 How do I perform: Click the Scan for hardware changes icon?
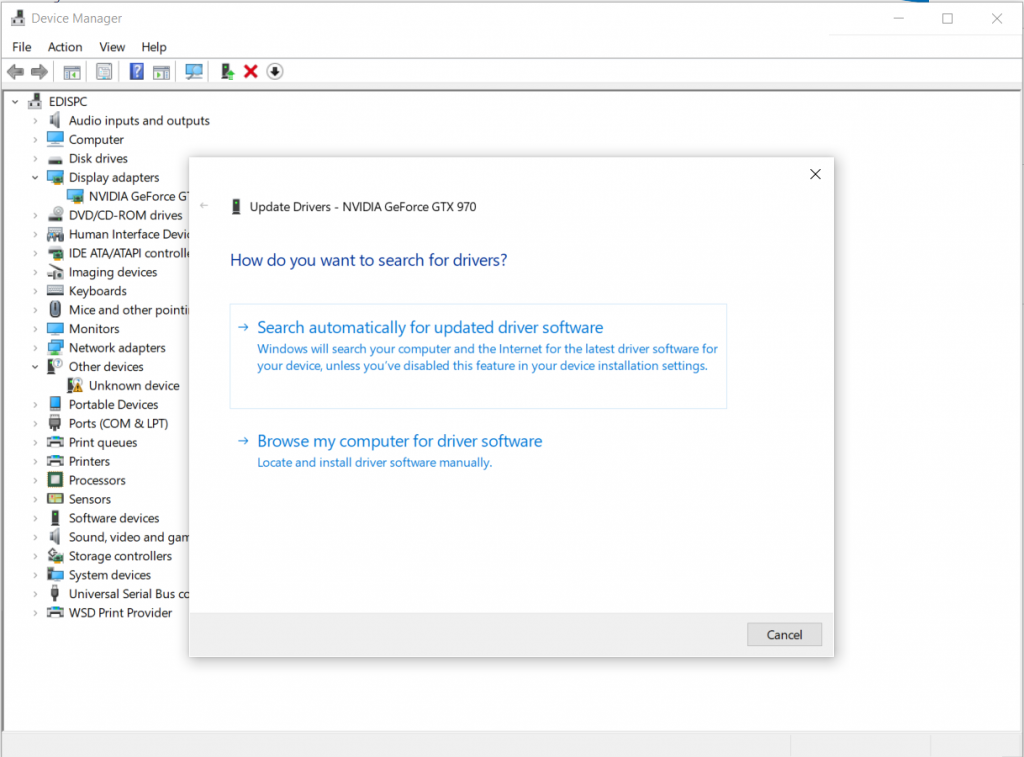click(x=194, y=72)
